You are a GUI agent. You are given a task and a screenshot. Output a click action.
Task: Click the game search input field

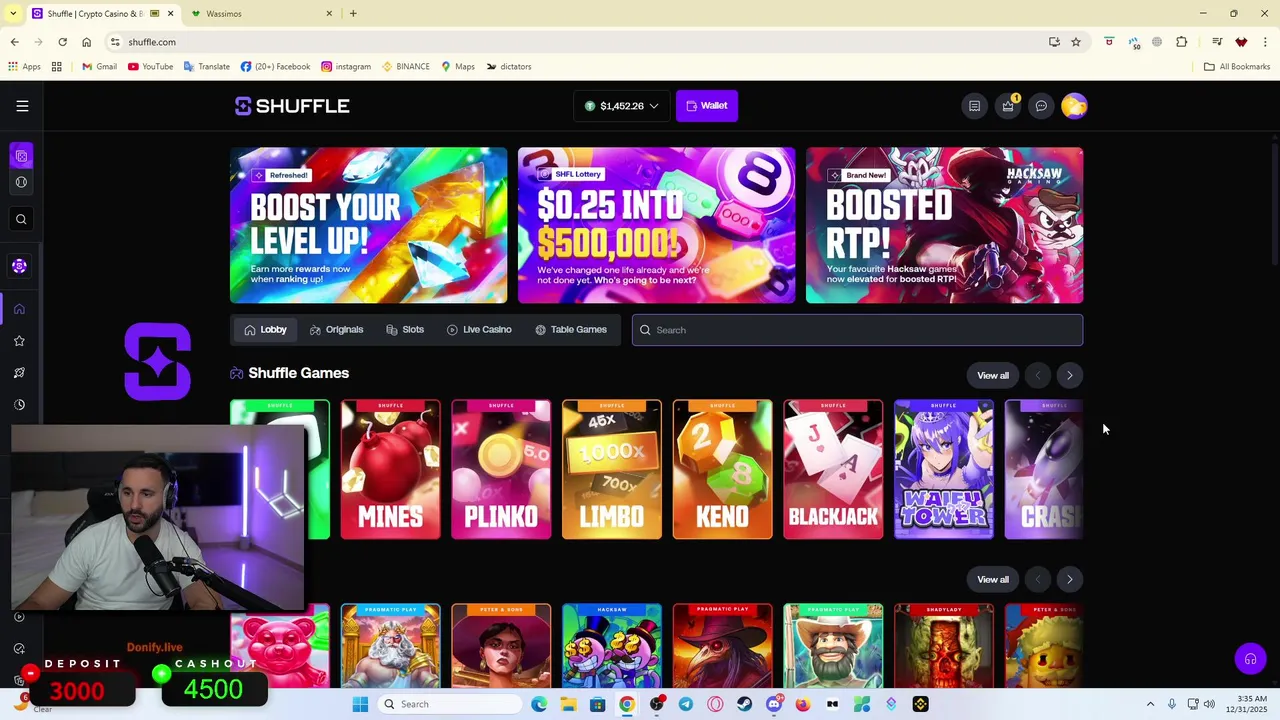(x=857, y=330)
